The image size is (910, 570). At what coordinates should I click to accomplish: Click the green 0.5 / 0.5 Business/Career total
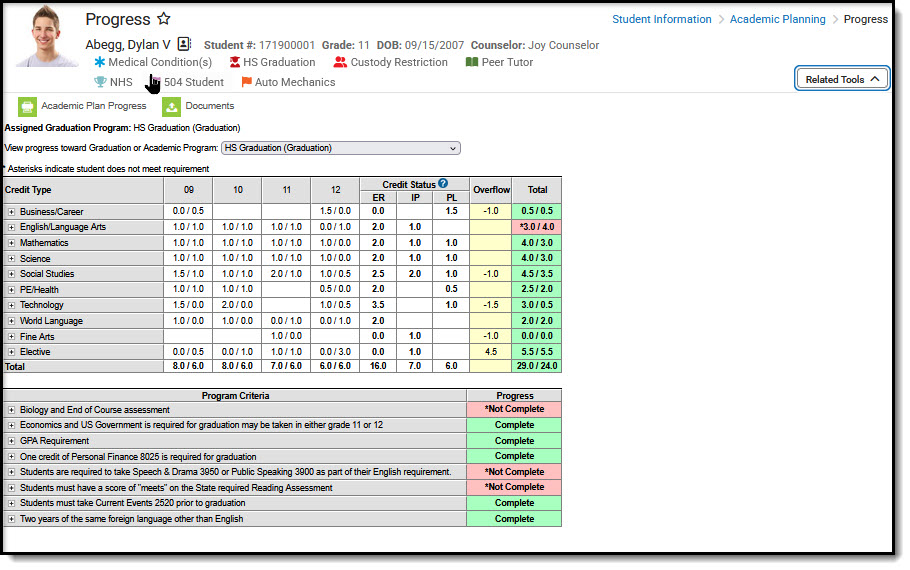(537, 211)
